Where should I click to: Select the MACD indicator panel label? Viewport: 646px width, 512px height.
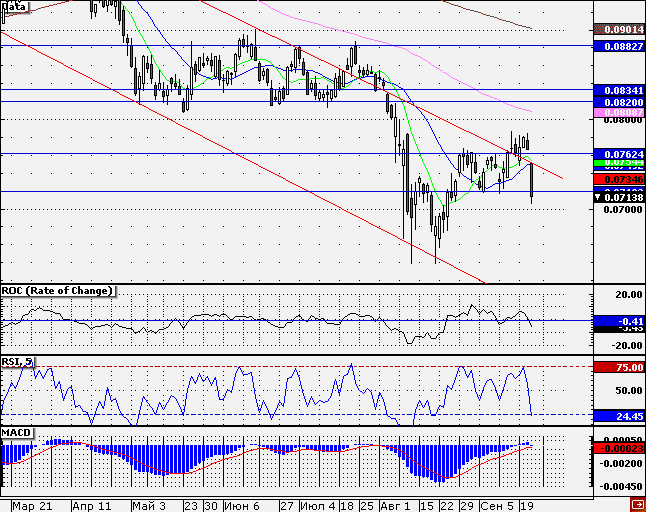[17, 432]
